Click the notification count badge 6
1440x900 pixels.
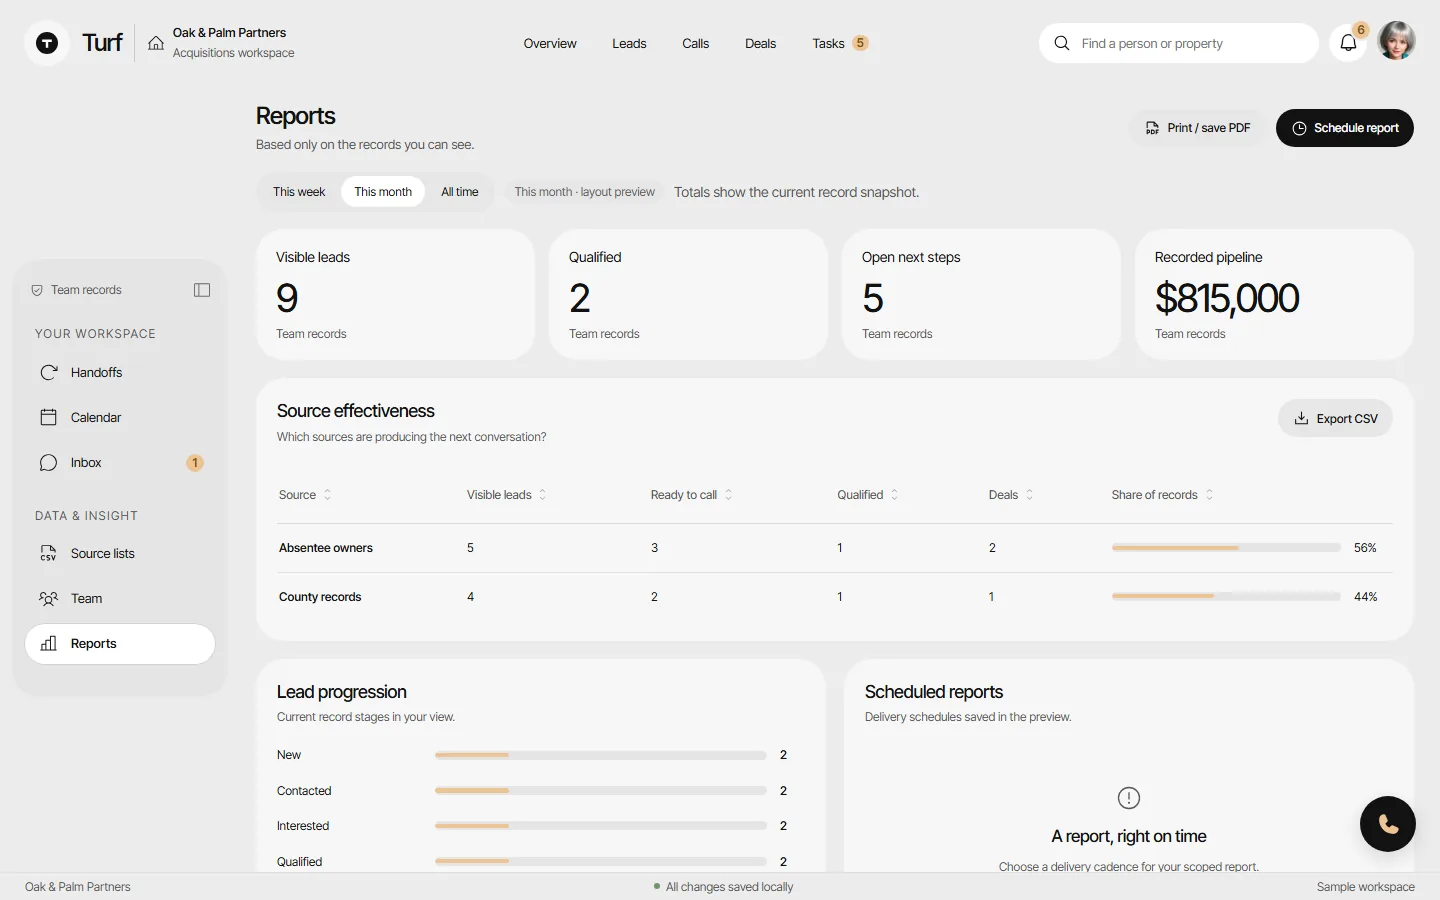point(1361,30)
